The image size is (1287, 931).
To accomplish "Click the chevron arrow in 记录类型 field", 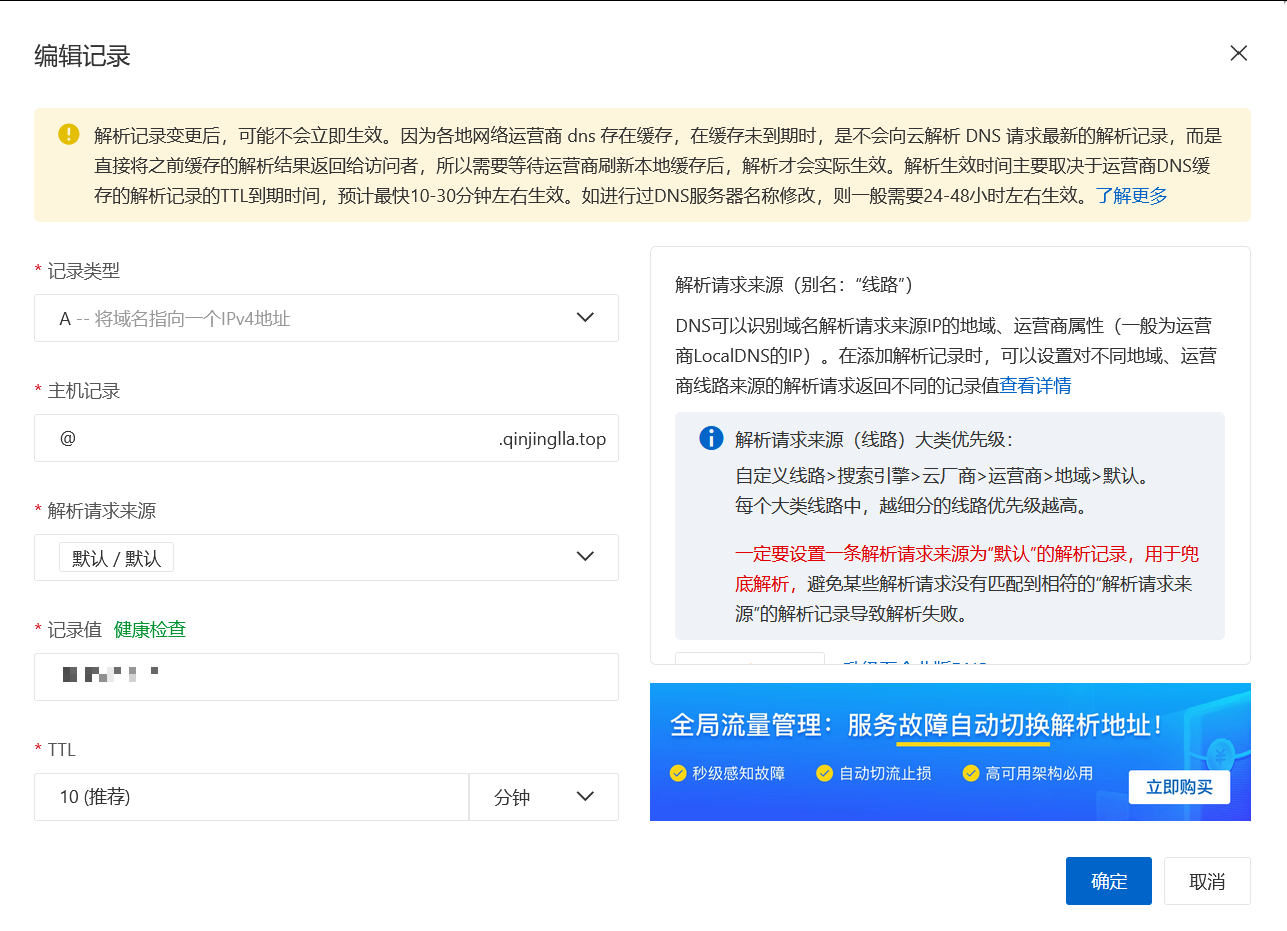I will coord(585,318).
